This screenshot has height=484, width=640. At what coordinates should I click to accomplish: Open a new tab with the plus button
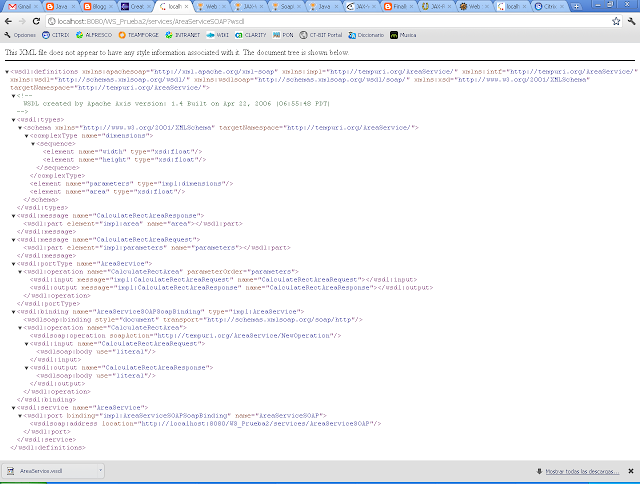(x=576, y=7)
